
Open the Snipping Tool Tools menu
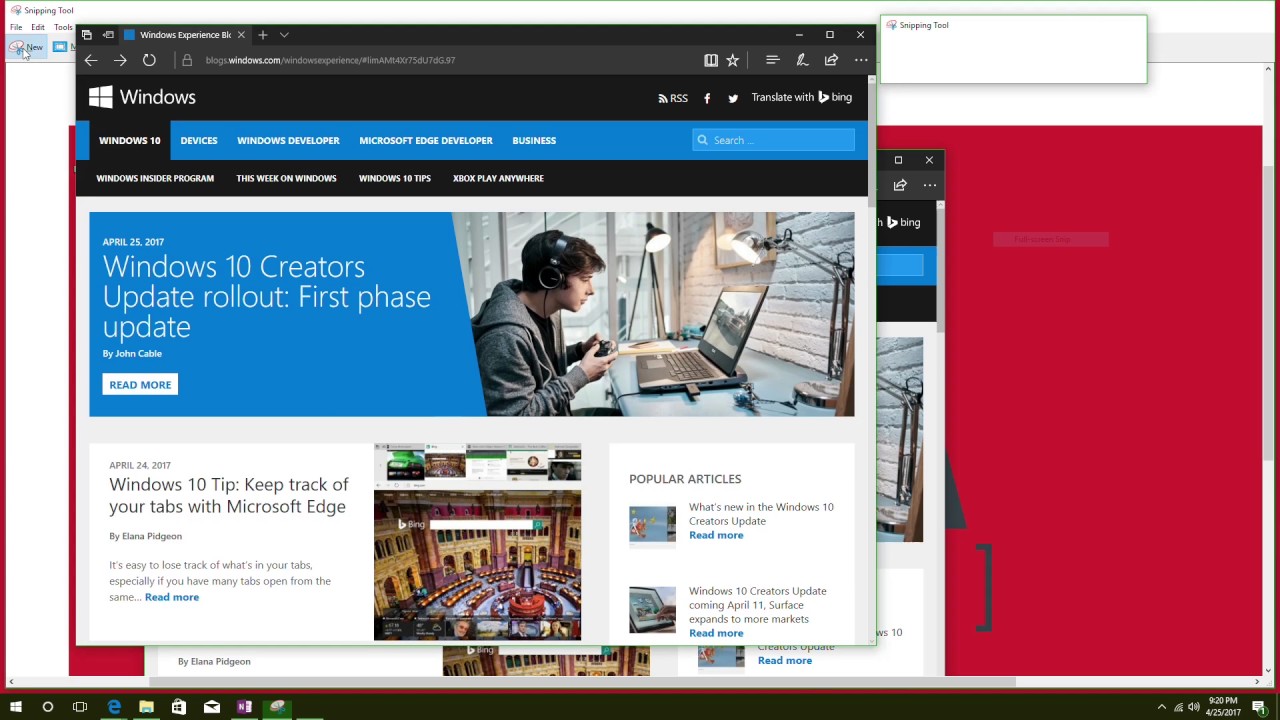click(x=63, y=27)
